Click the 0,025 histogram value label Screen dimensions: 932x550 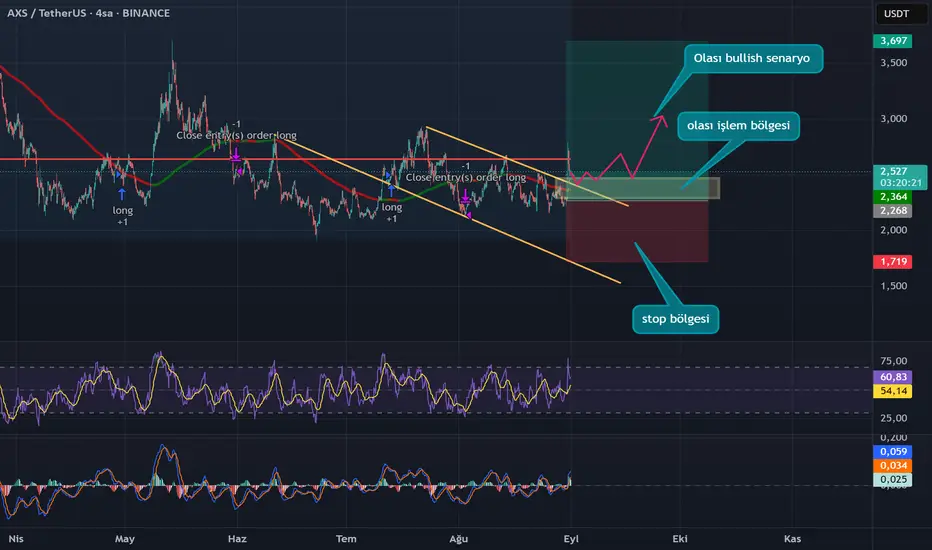tap(893, 479)
